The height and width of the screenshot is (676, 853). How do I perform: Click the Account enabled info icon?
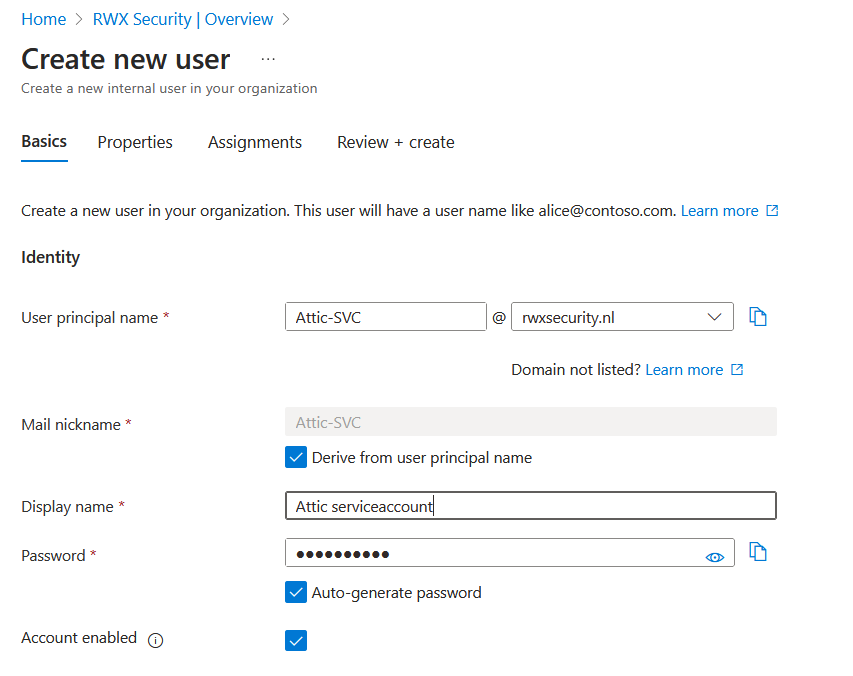pyautogui.click(x=155, y=640)
